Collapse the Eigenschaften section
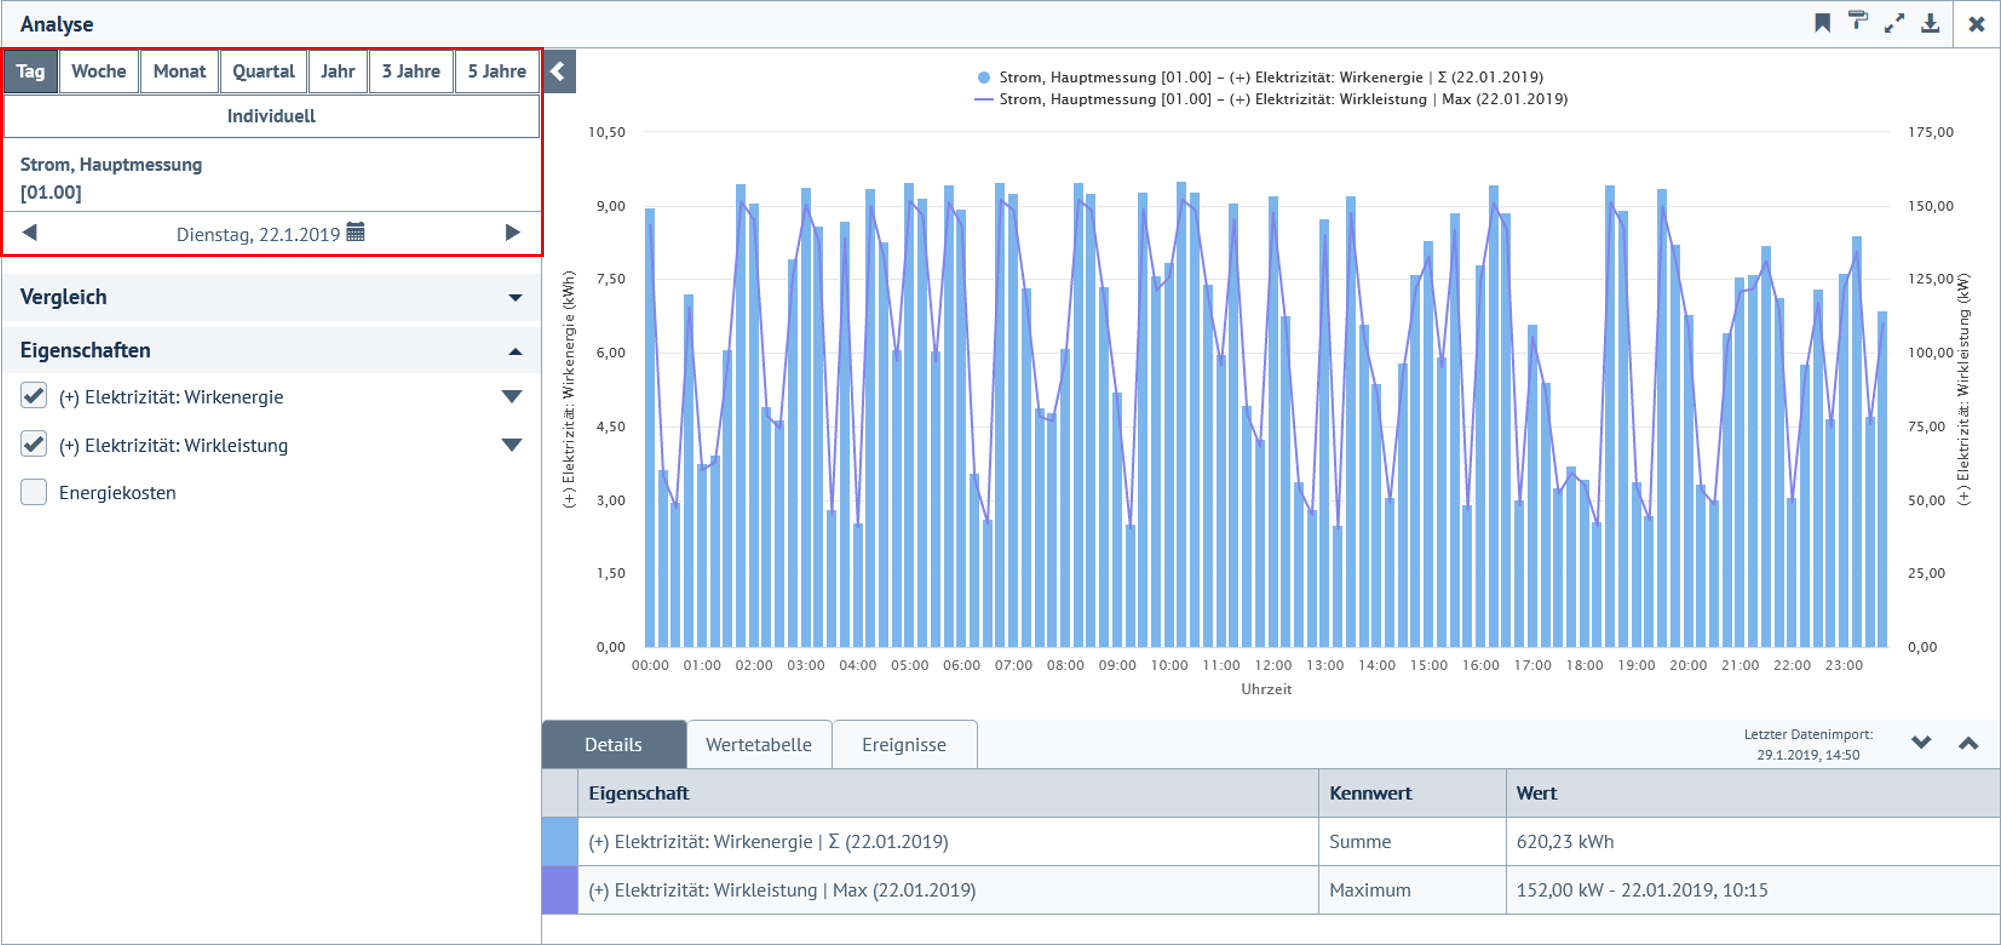This screenshot has height=945, width=2001. pyautogui.click(x=515, y=351)
